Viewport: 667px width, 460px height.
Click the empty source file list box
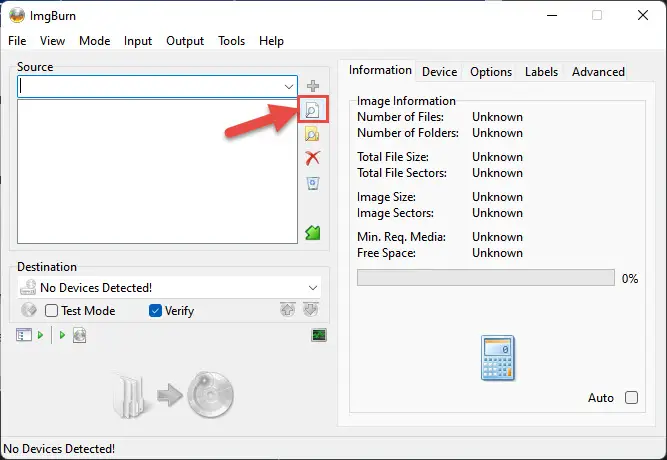157,171
